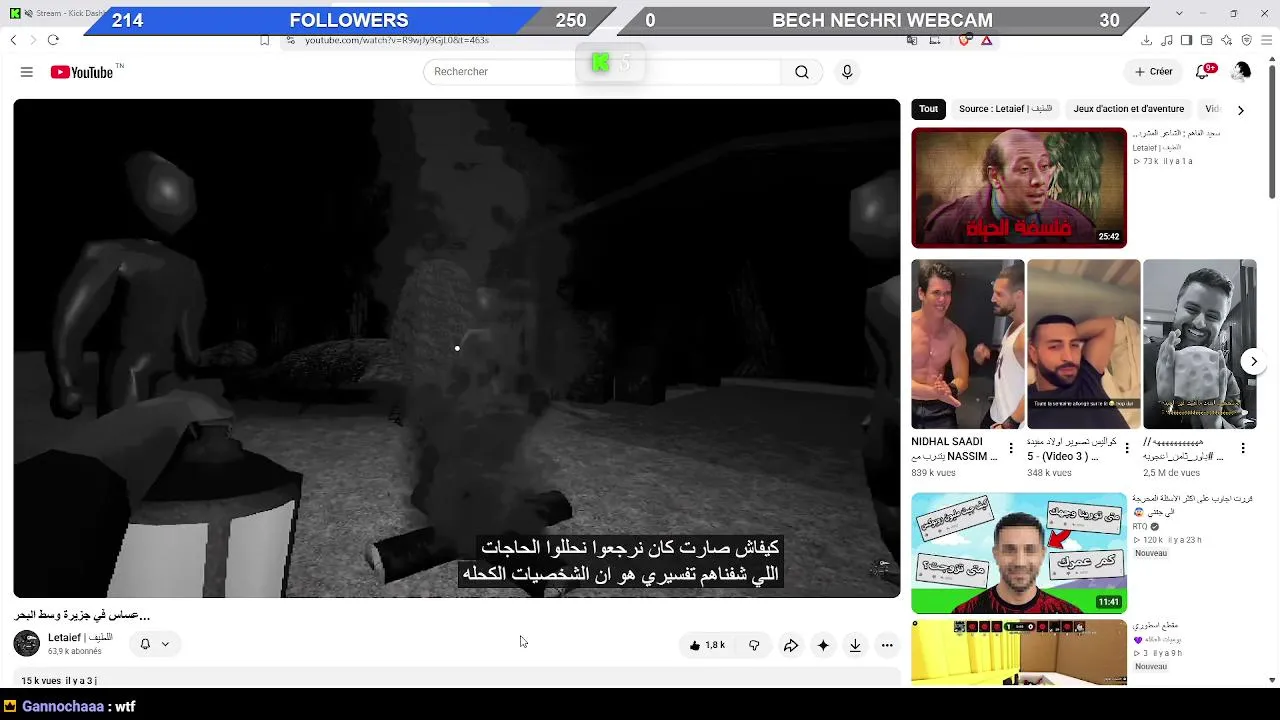Open the Letaief channel name link

pos(80,637)
